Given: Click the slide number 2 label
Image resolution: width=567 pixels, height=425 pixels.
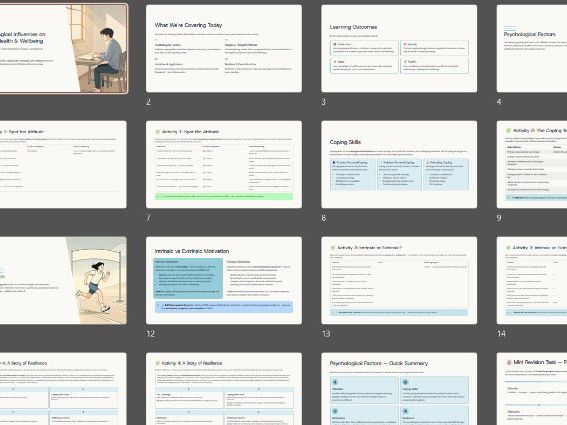Looking at the screenshot, I should pos(148,102).
